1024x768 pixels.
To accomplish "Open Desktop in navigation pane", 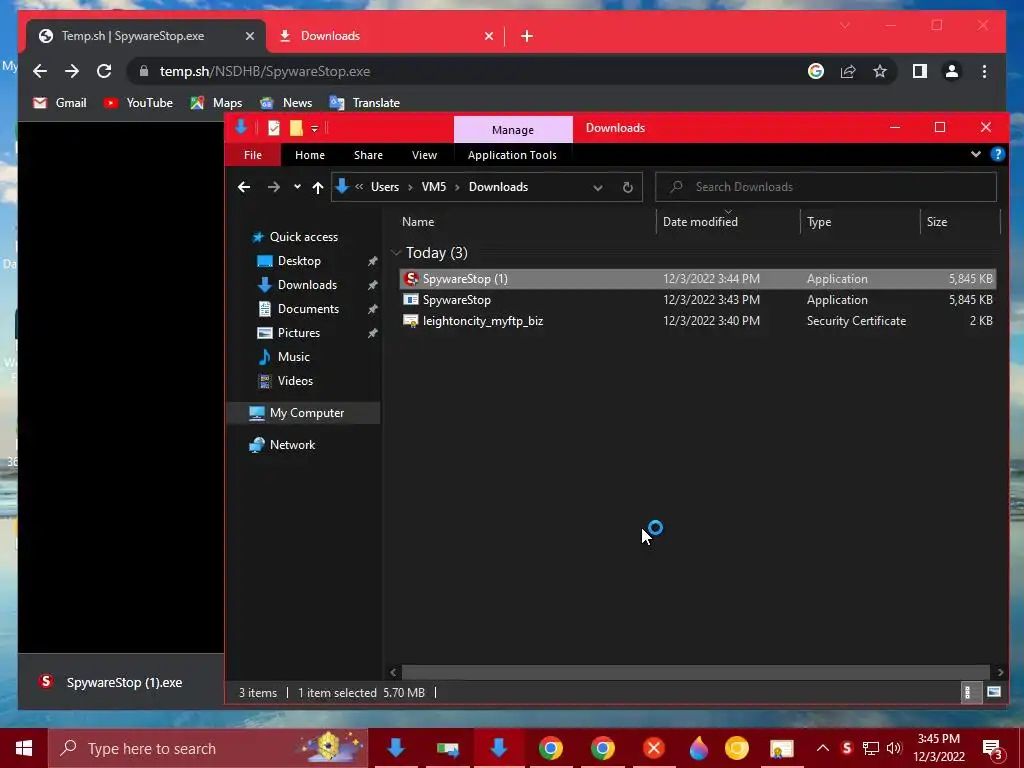I will [299, 261].
